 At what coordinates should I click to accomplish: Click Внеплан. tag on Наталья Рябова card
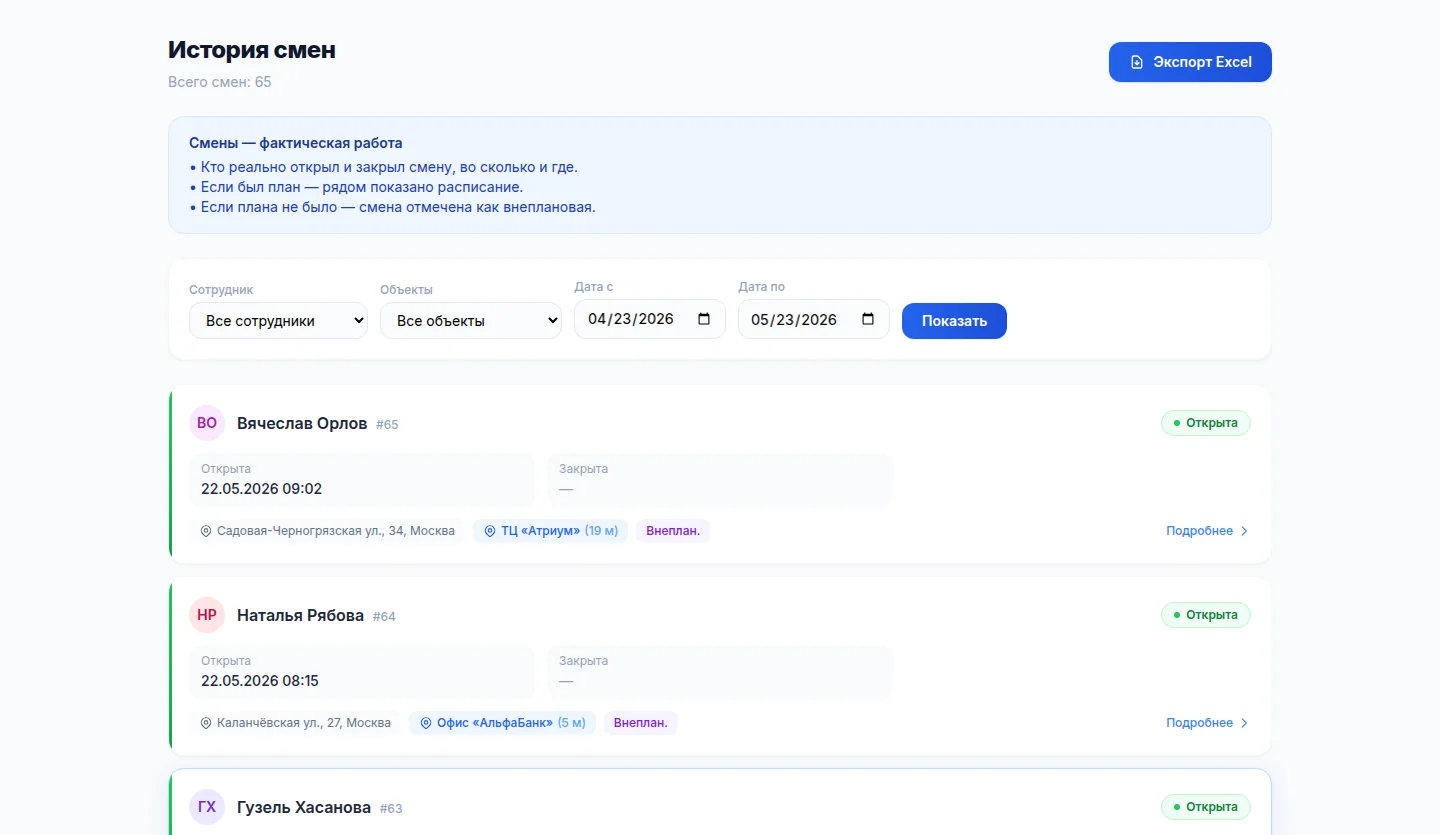click(x=641, y=723)
